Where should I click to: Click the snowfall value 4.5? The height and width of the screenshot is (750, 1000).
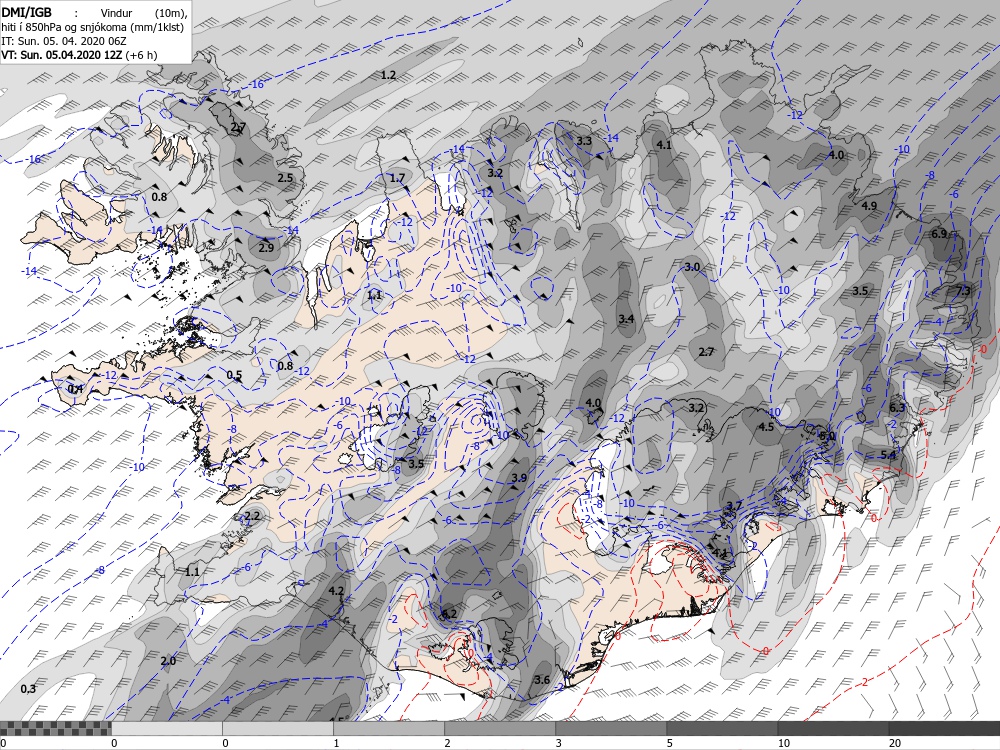[766, 427]
